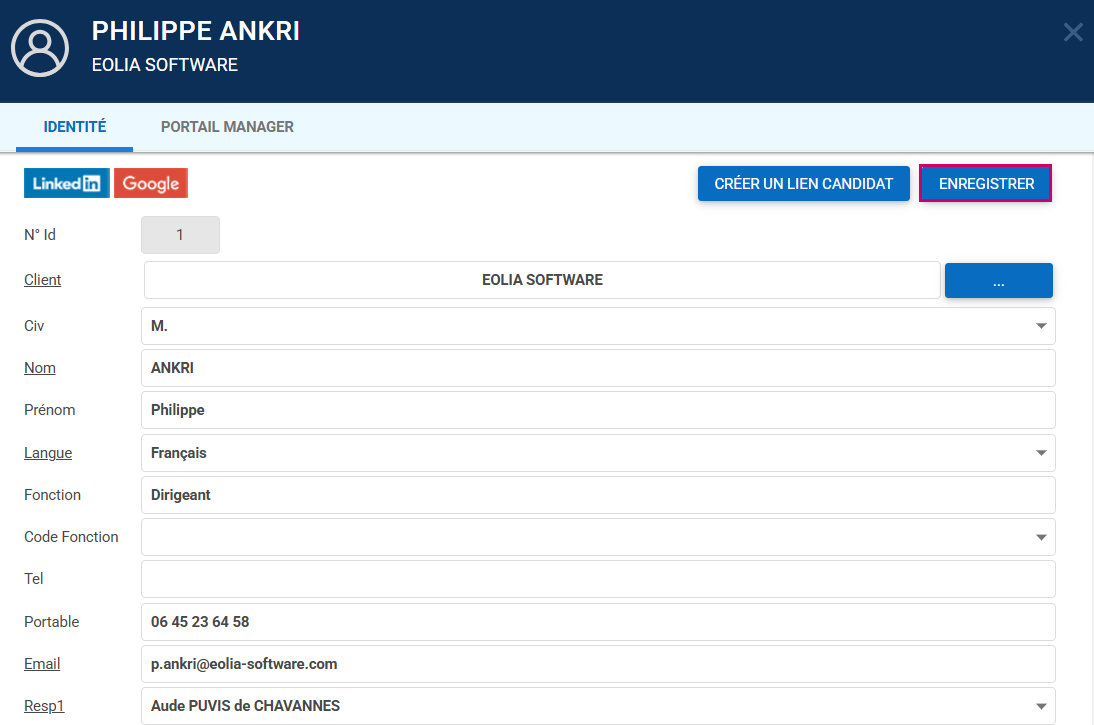Click Créer un lien candidat button
1094x725 pixels.
(803, 184)
